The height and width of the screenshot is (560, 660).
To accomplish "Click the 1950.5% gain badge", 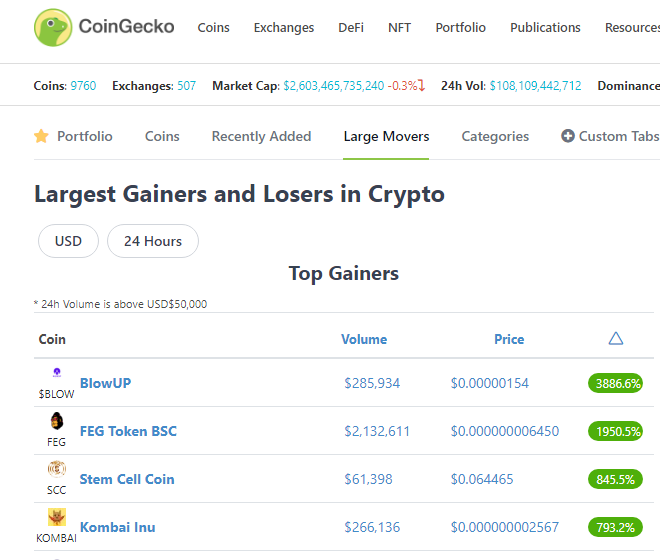I will click(615, 431).
